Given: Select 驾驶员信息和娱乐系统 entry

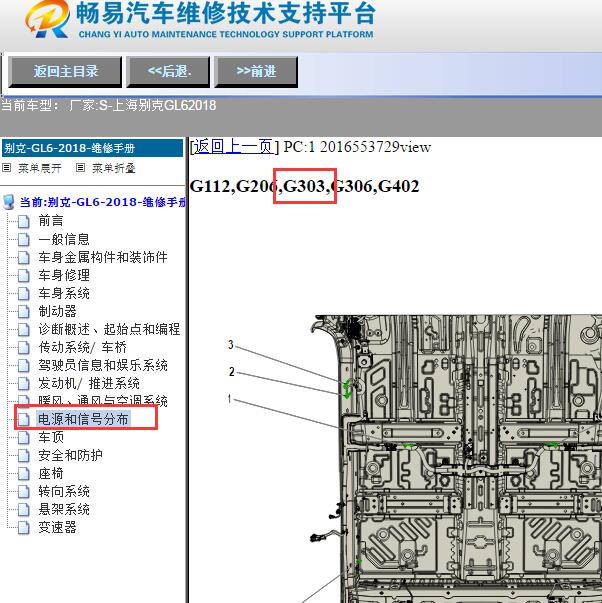Looking at the screenshot, I should (x=103, y=365).
